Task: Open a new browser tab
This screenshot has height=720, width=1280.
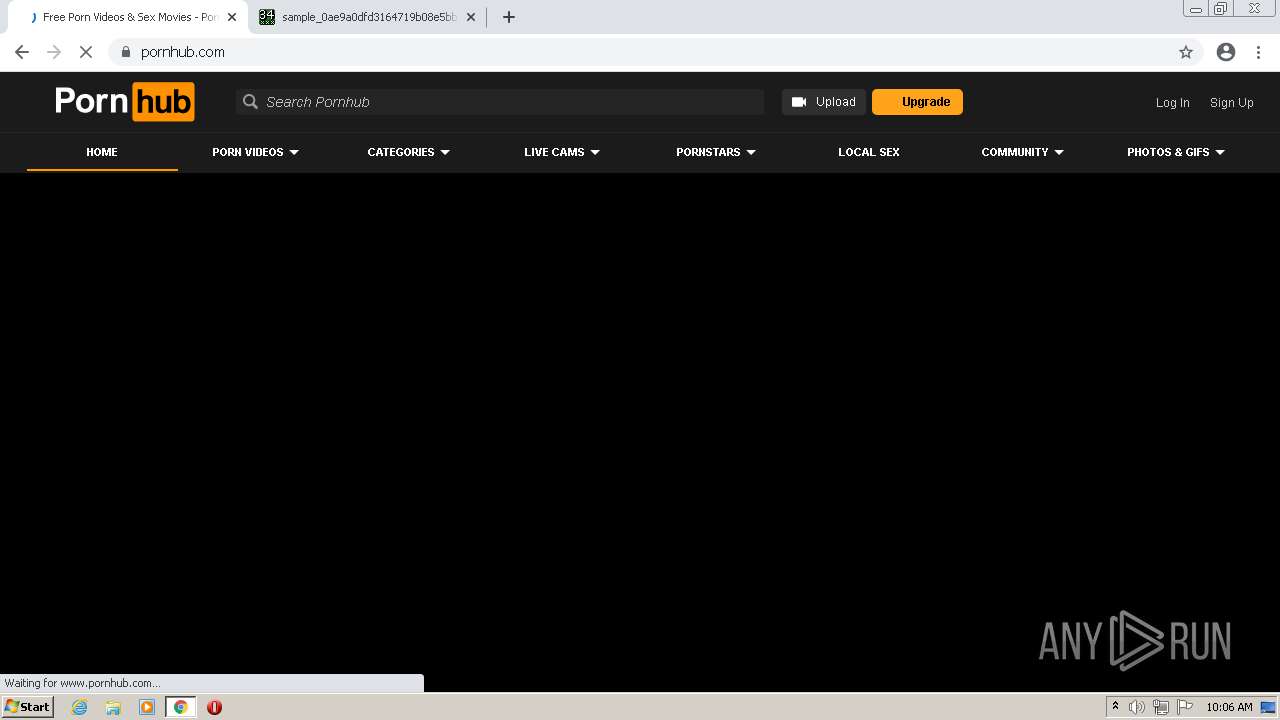Action: pos(509,17)
